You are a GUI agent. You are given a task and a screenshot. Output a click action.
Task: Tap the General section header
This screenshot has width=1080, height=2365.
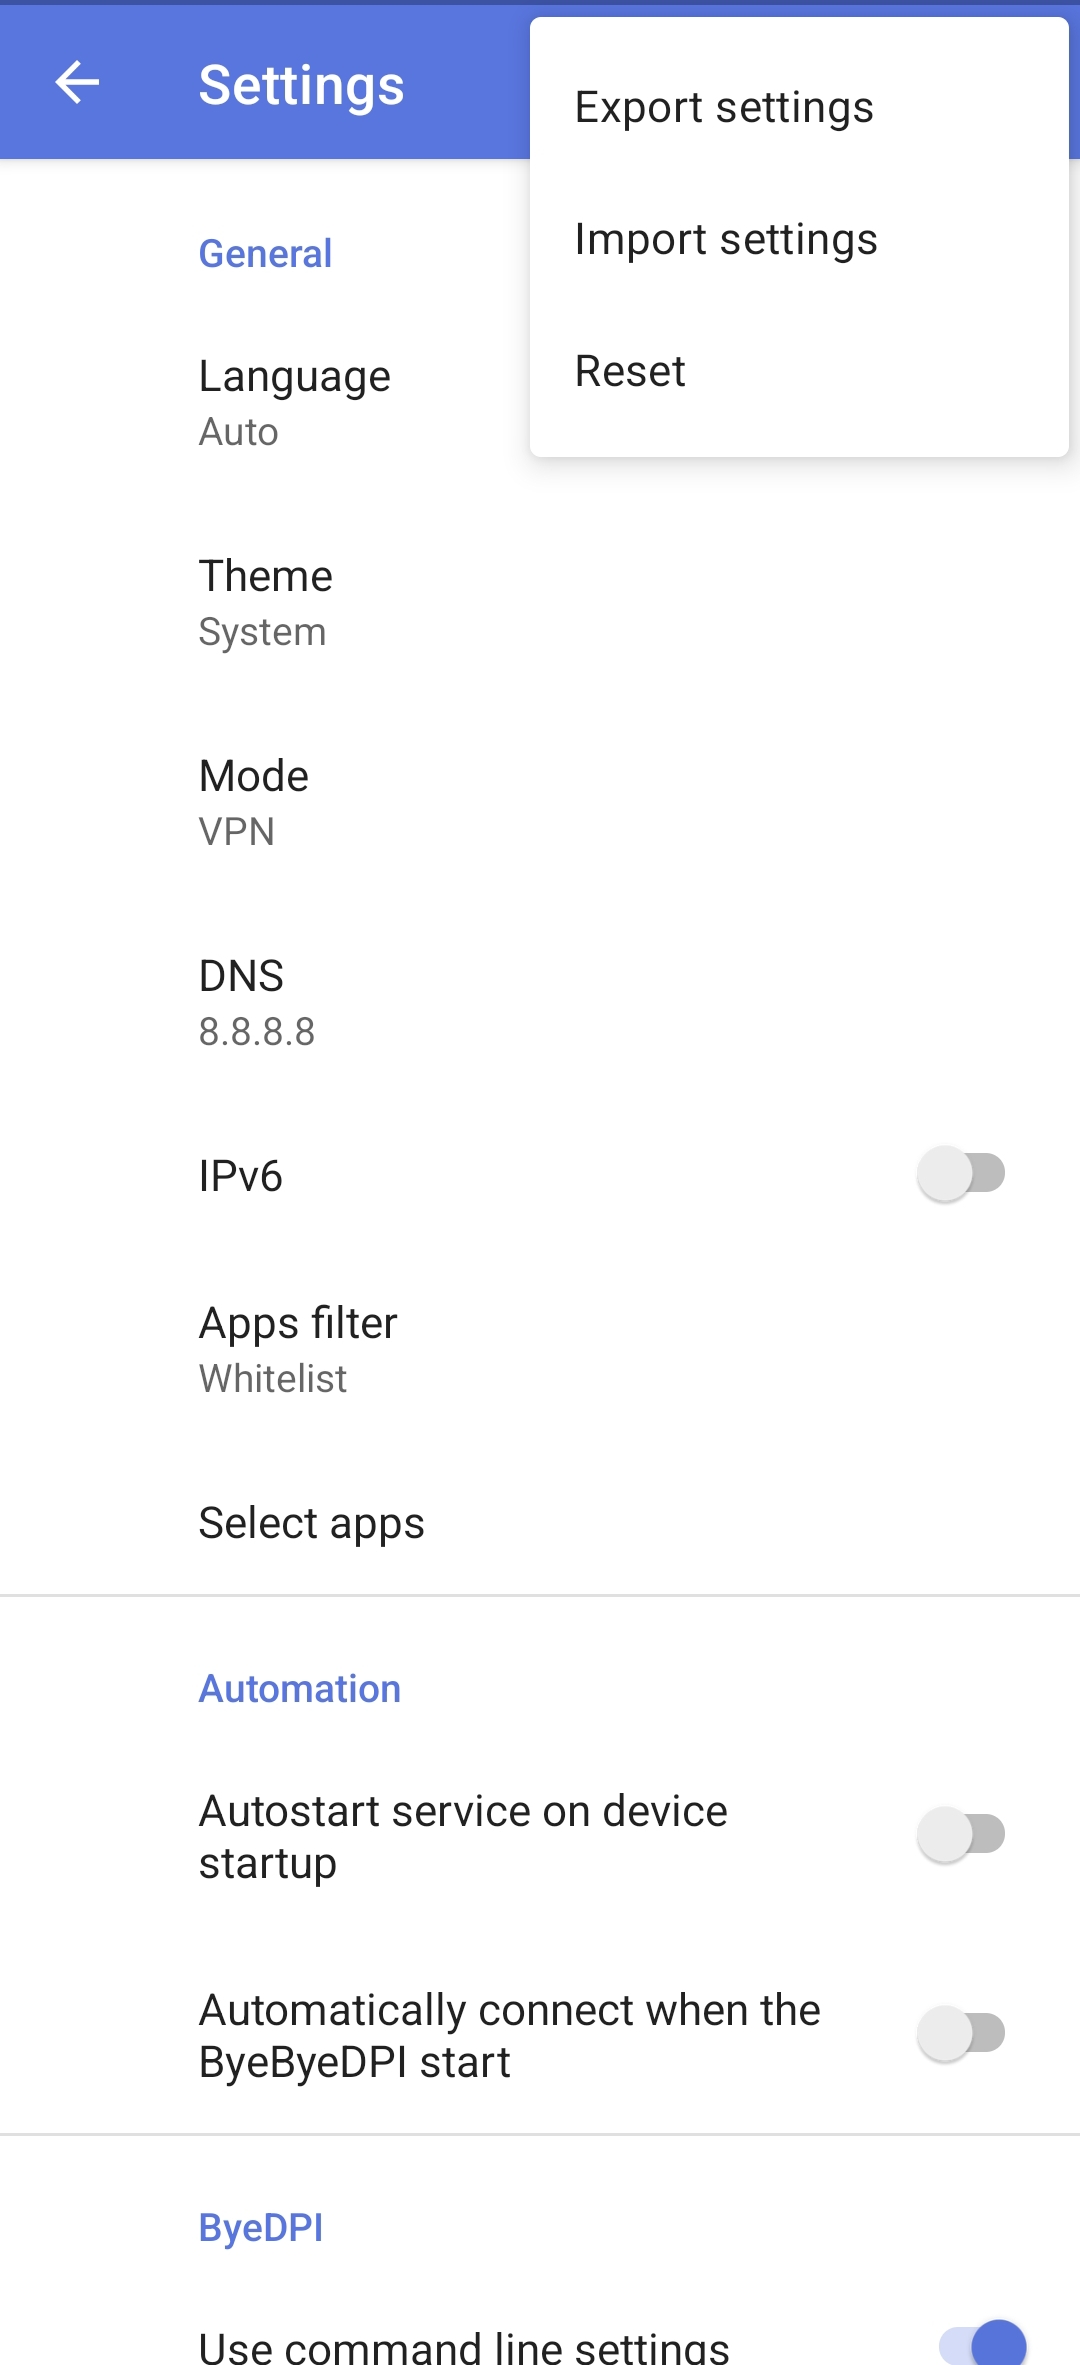pyautogui.click(x=265, y=254)
